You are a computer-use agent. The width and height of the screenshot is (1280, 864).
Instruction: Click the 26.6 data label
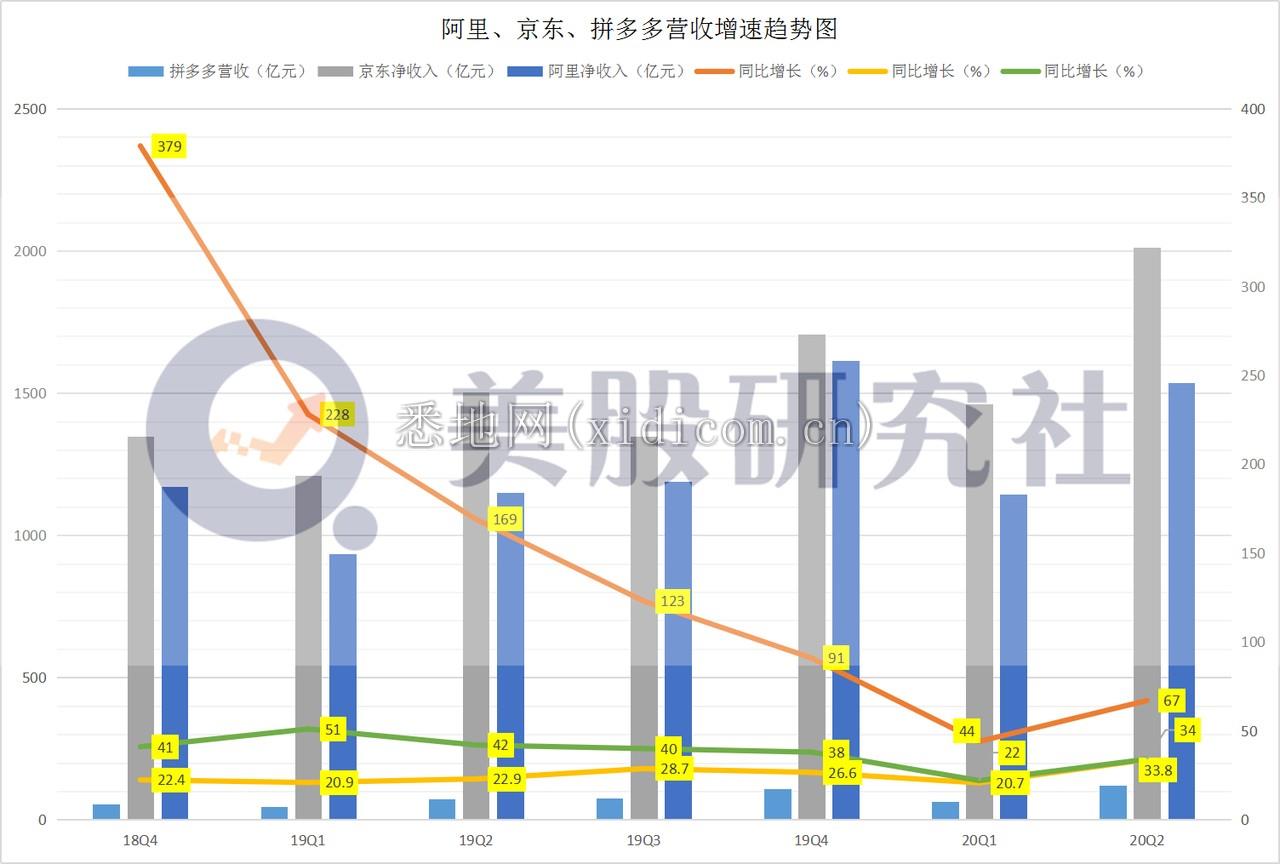843,773
